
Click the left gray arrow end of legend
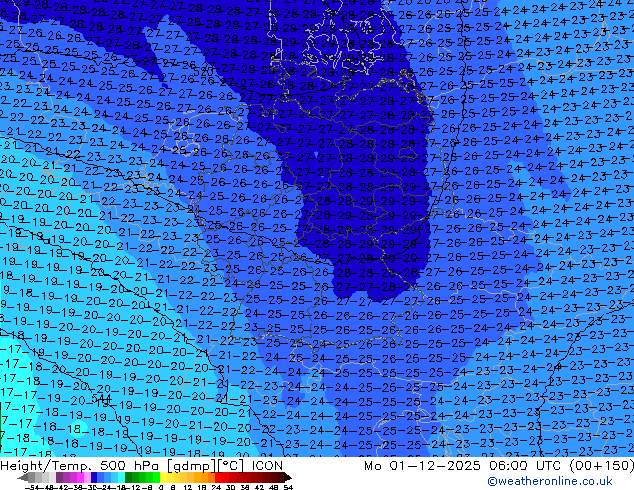(x=23, y=477)
